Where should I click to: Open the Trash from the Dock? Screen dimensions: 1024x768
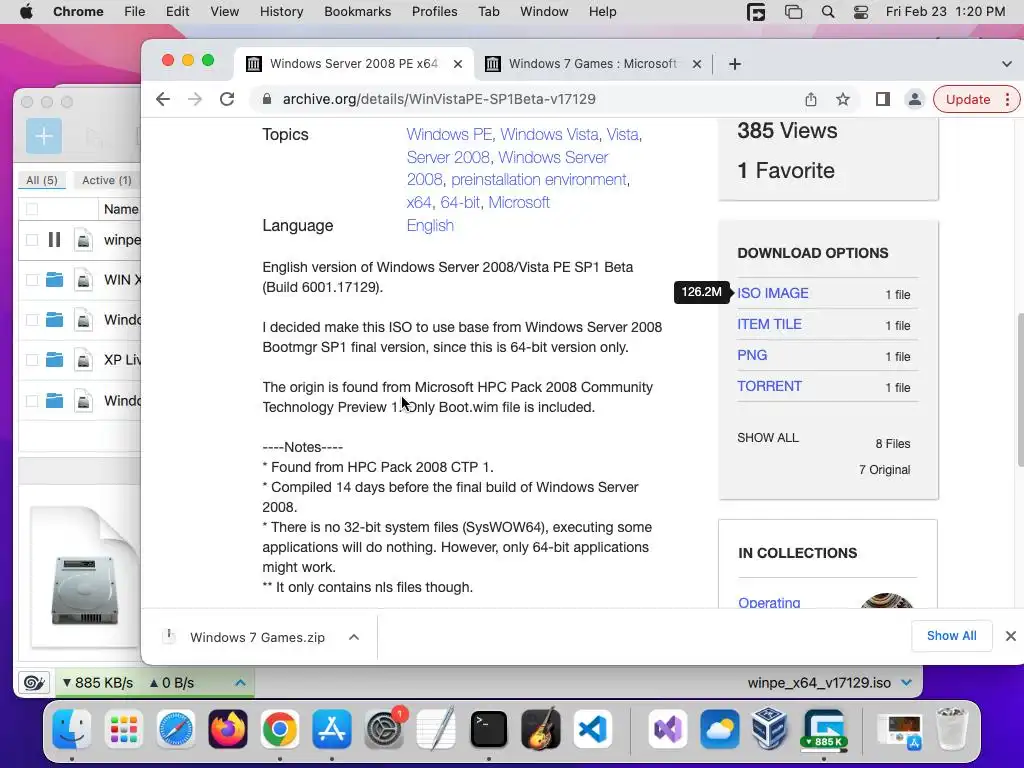click(x=951, y=729)
